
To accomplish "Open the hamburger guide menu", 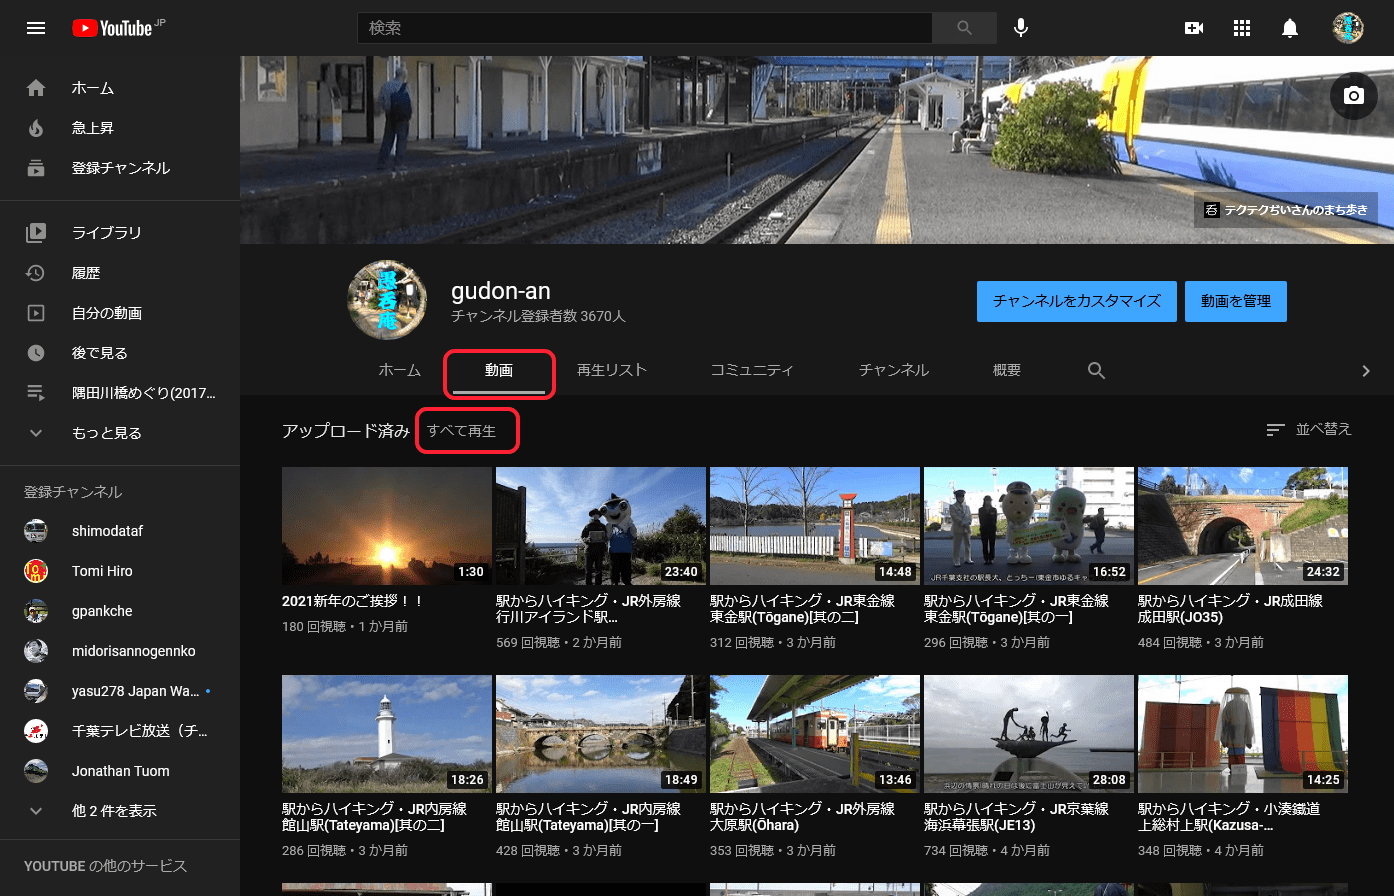I will [x=36, y=28].
